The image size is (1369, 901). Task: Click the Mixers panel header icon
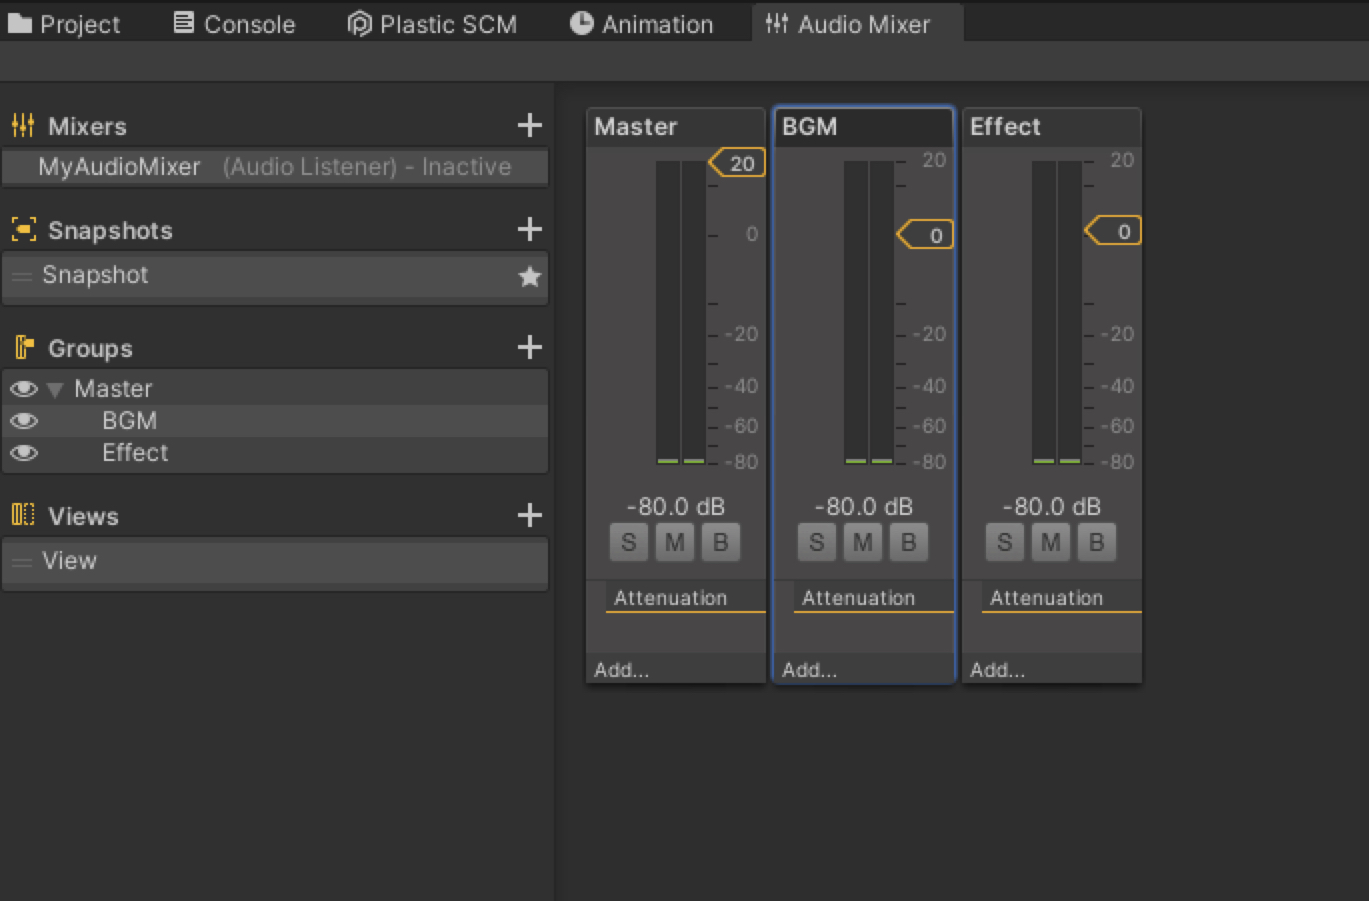(x=22, y=124)
